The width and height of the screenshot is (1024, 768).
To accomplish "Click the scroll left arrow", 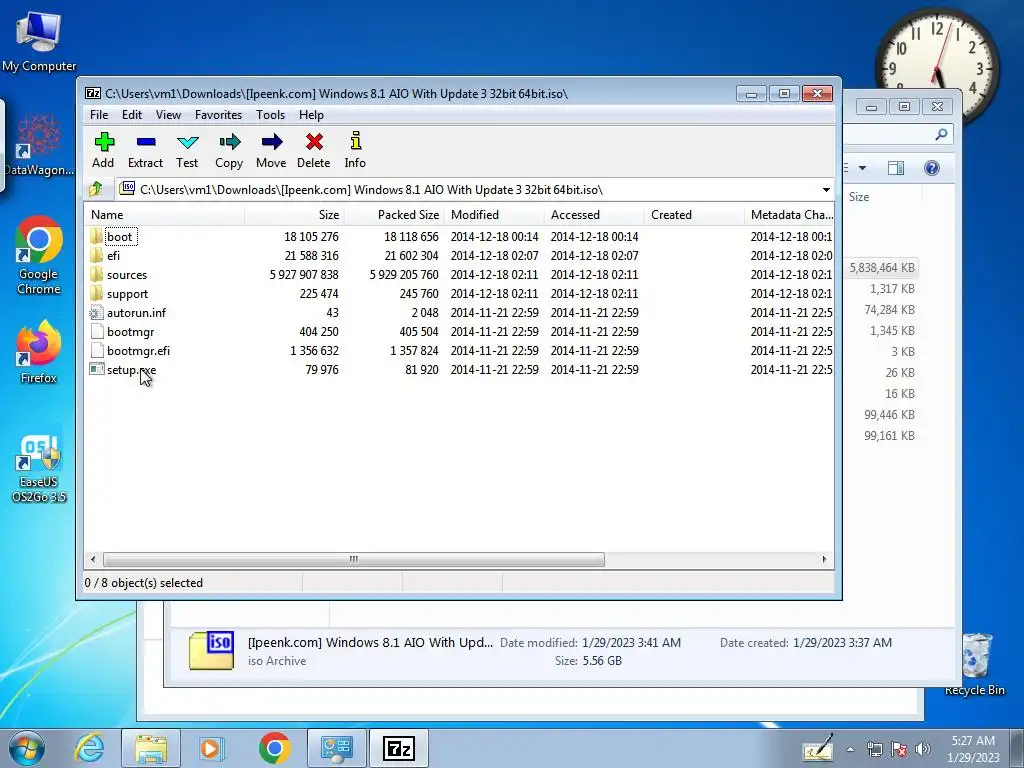I will (x=93, y=560).
